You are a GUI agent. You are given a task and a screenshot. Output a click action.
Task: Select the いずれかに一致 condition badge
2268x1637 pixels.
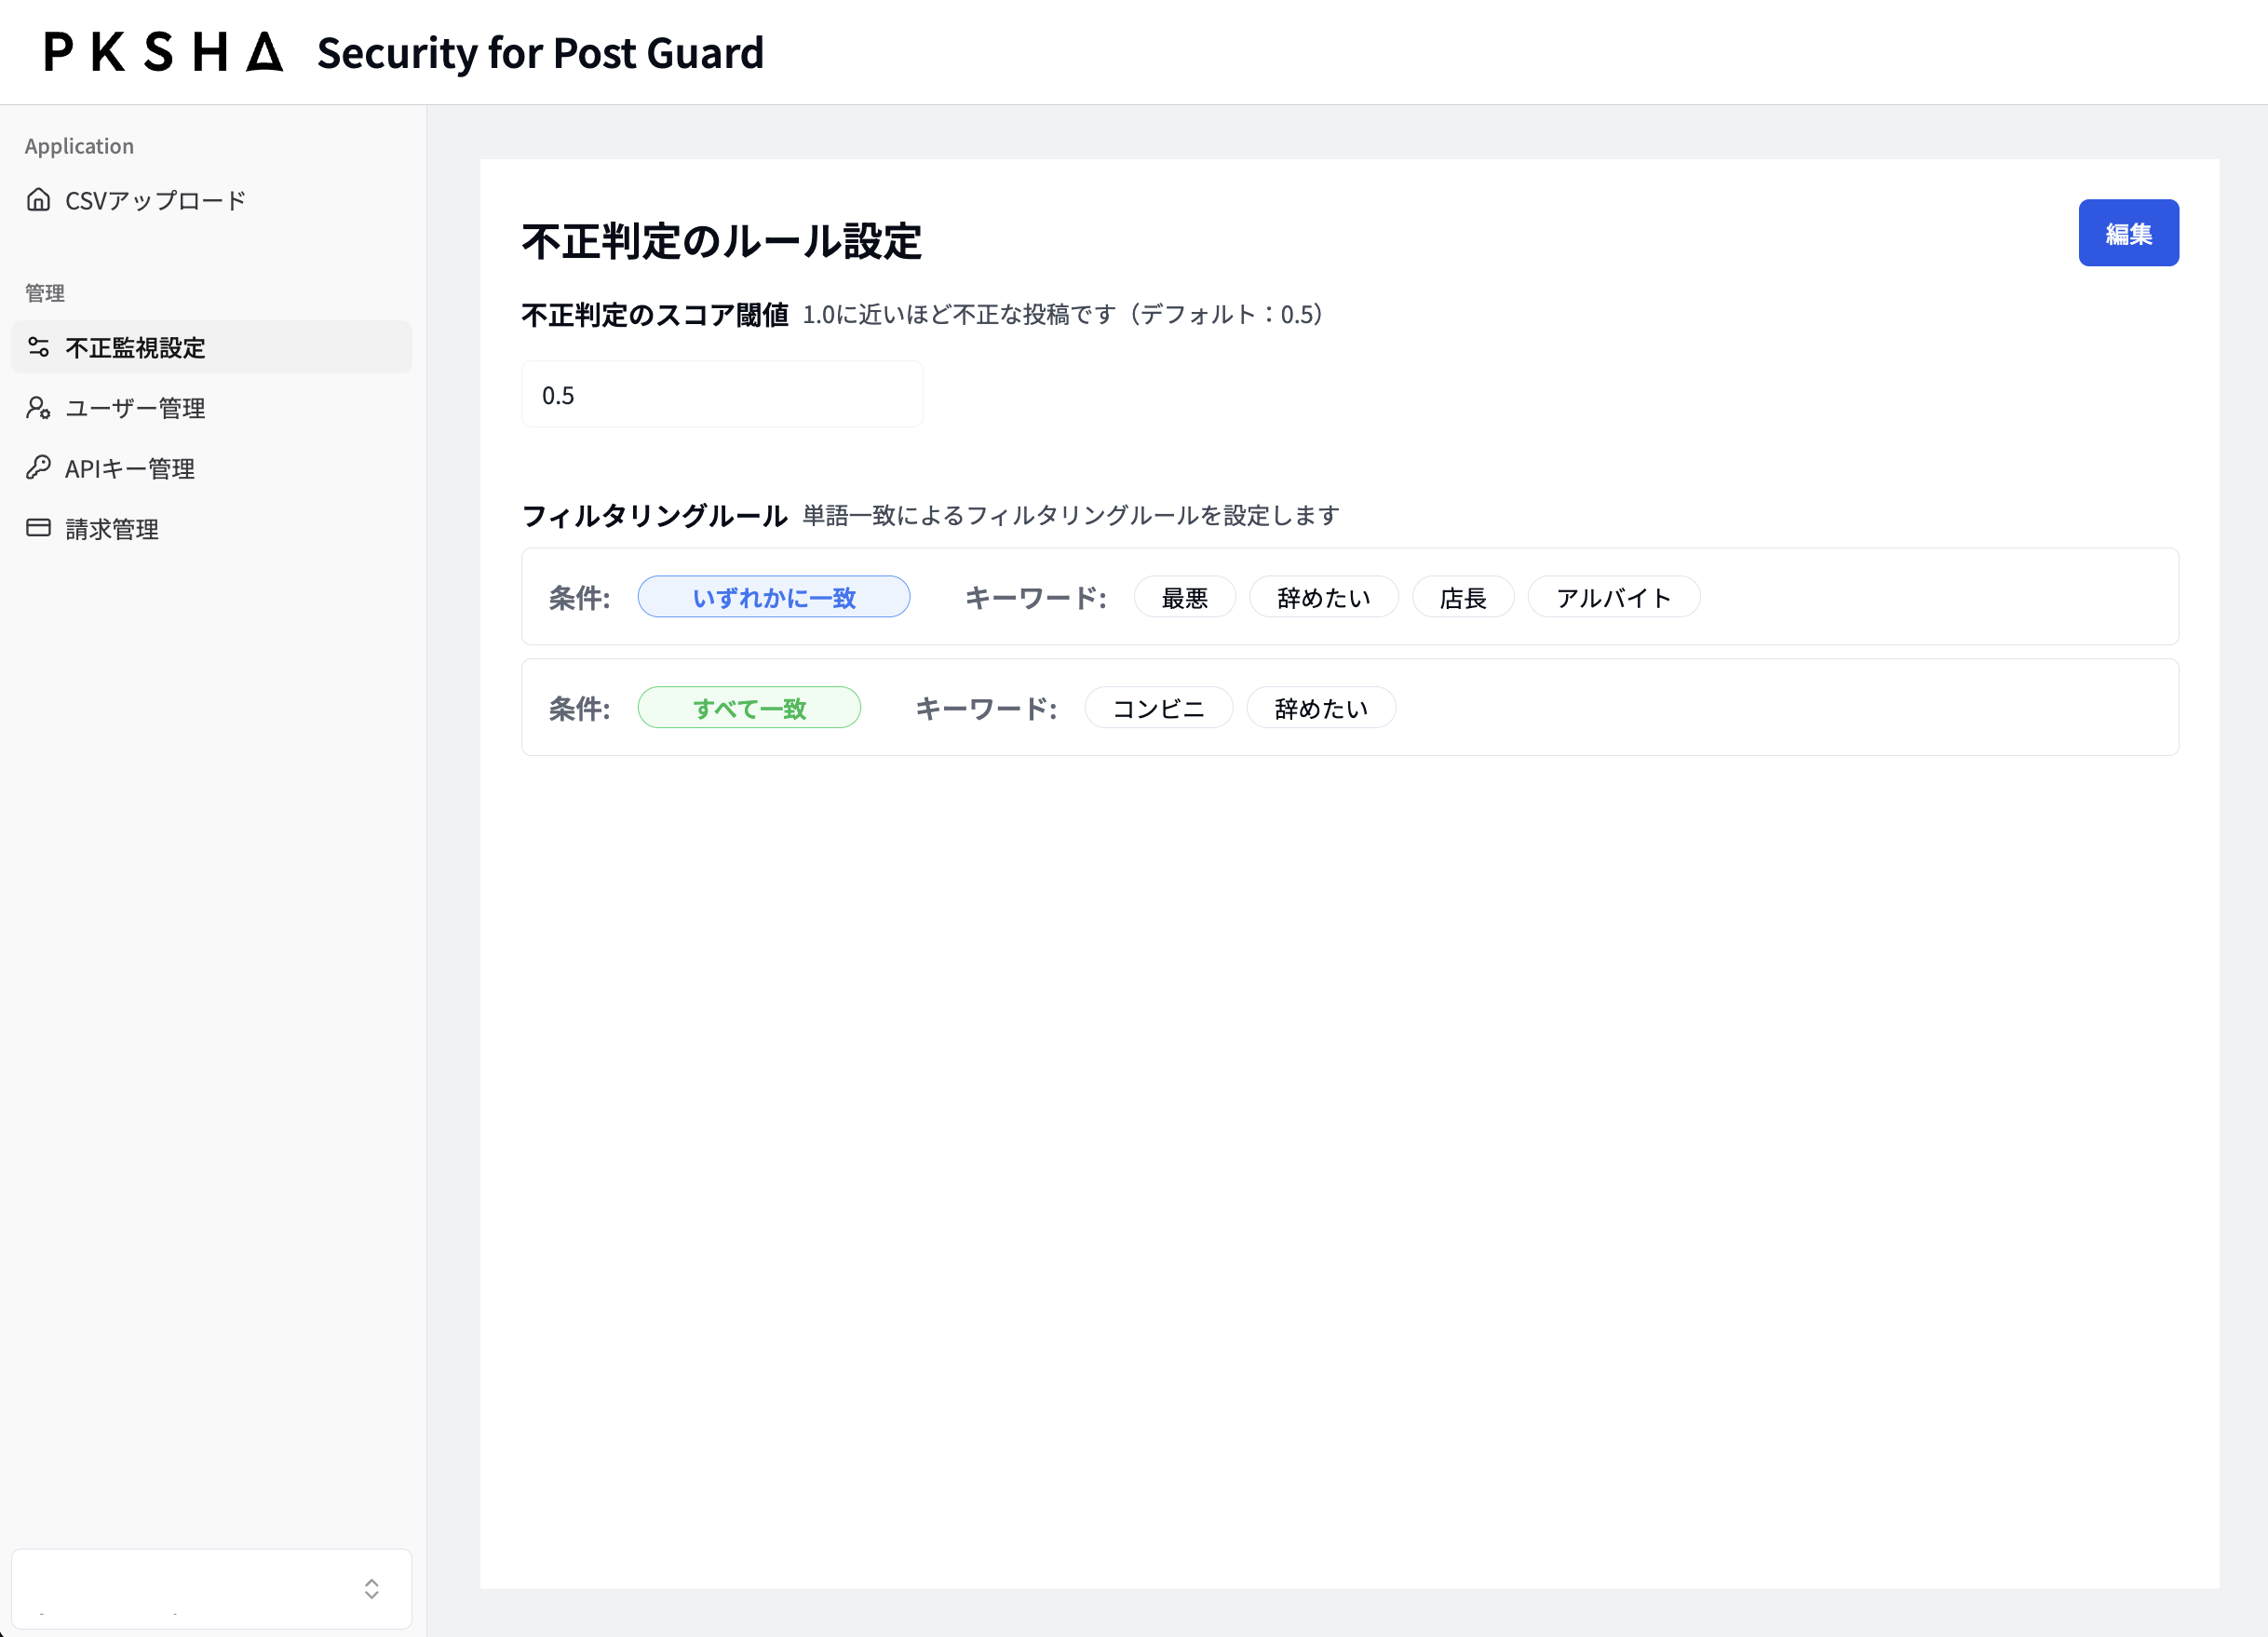coord(773,598)
